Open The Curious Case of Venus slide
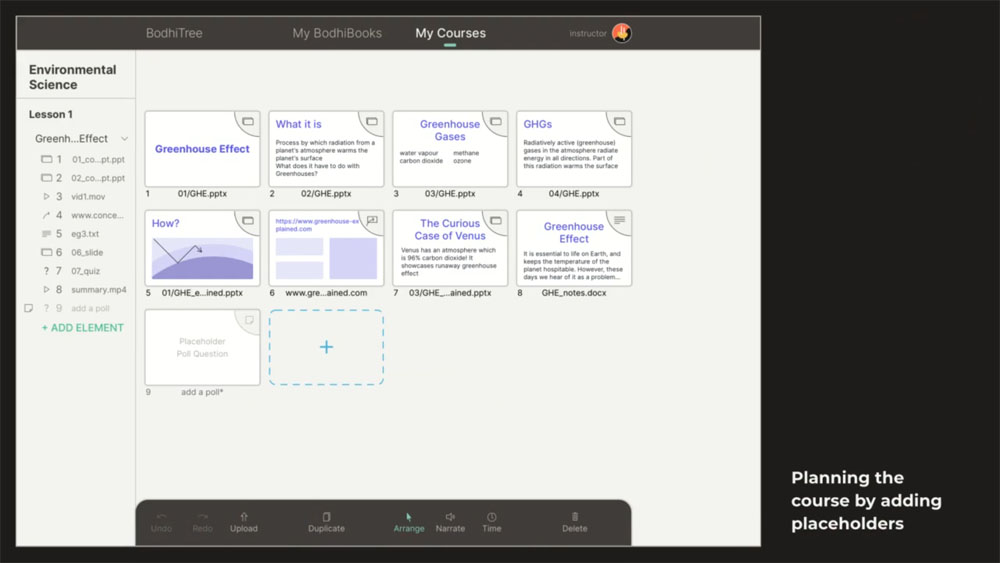The image size is (1000, 563). [x=450, y=248]
